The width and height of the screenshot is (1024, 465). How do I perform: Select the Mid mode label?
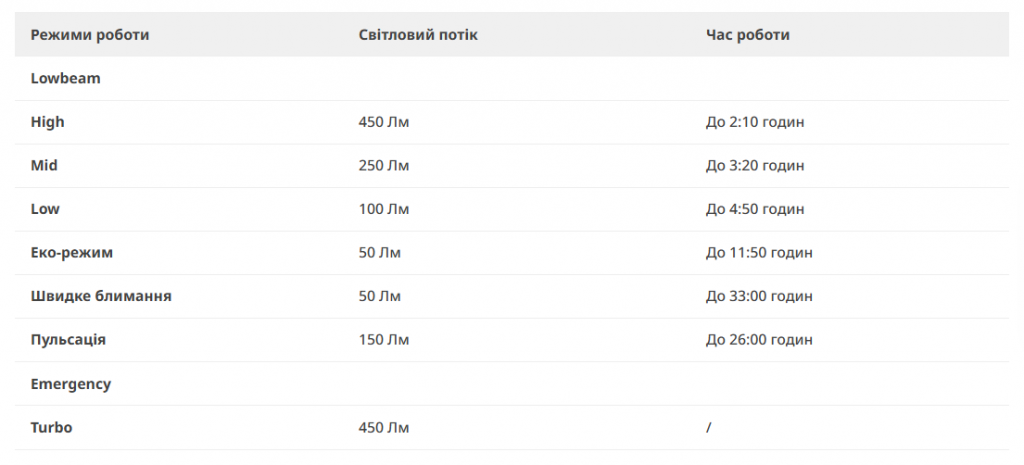pos(44,165)
